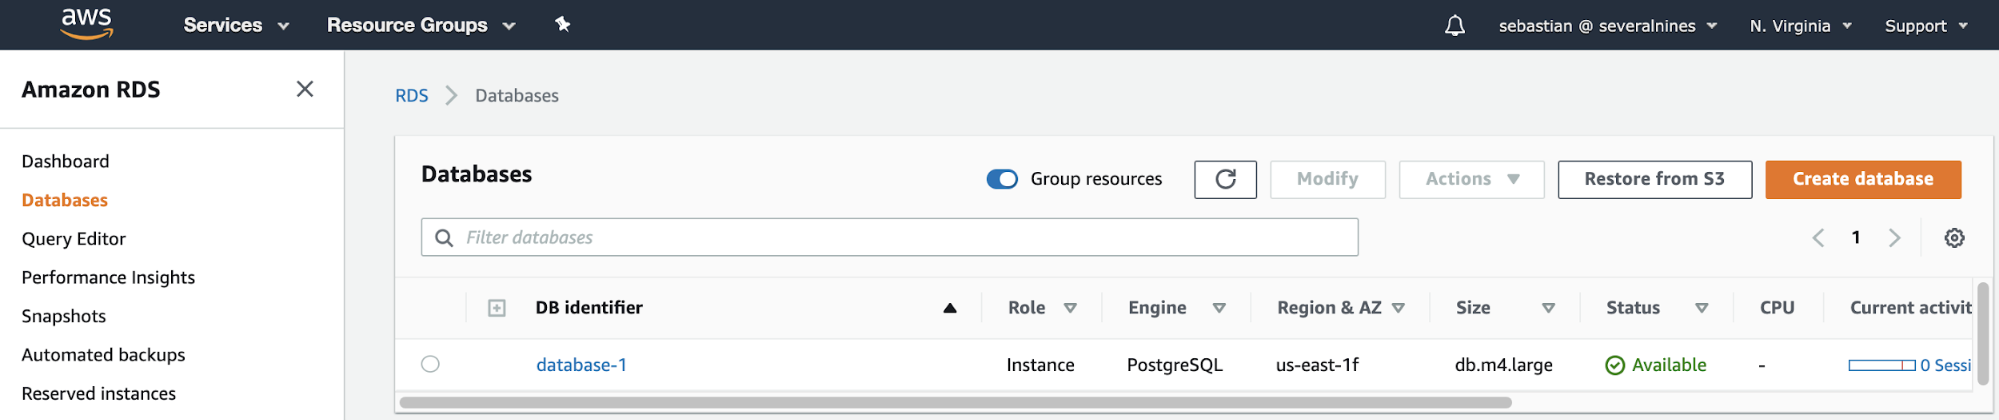Click the Databases breadcrumb text

[516, 96]
